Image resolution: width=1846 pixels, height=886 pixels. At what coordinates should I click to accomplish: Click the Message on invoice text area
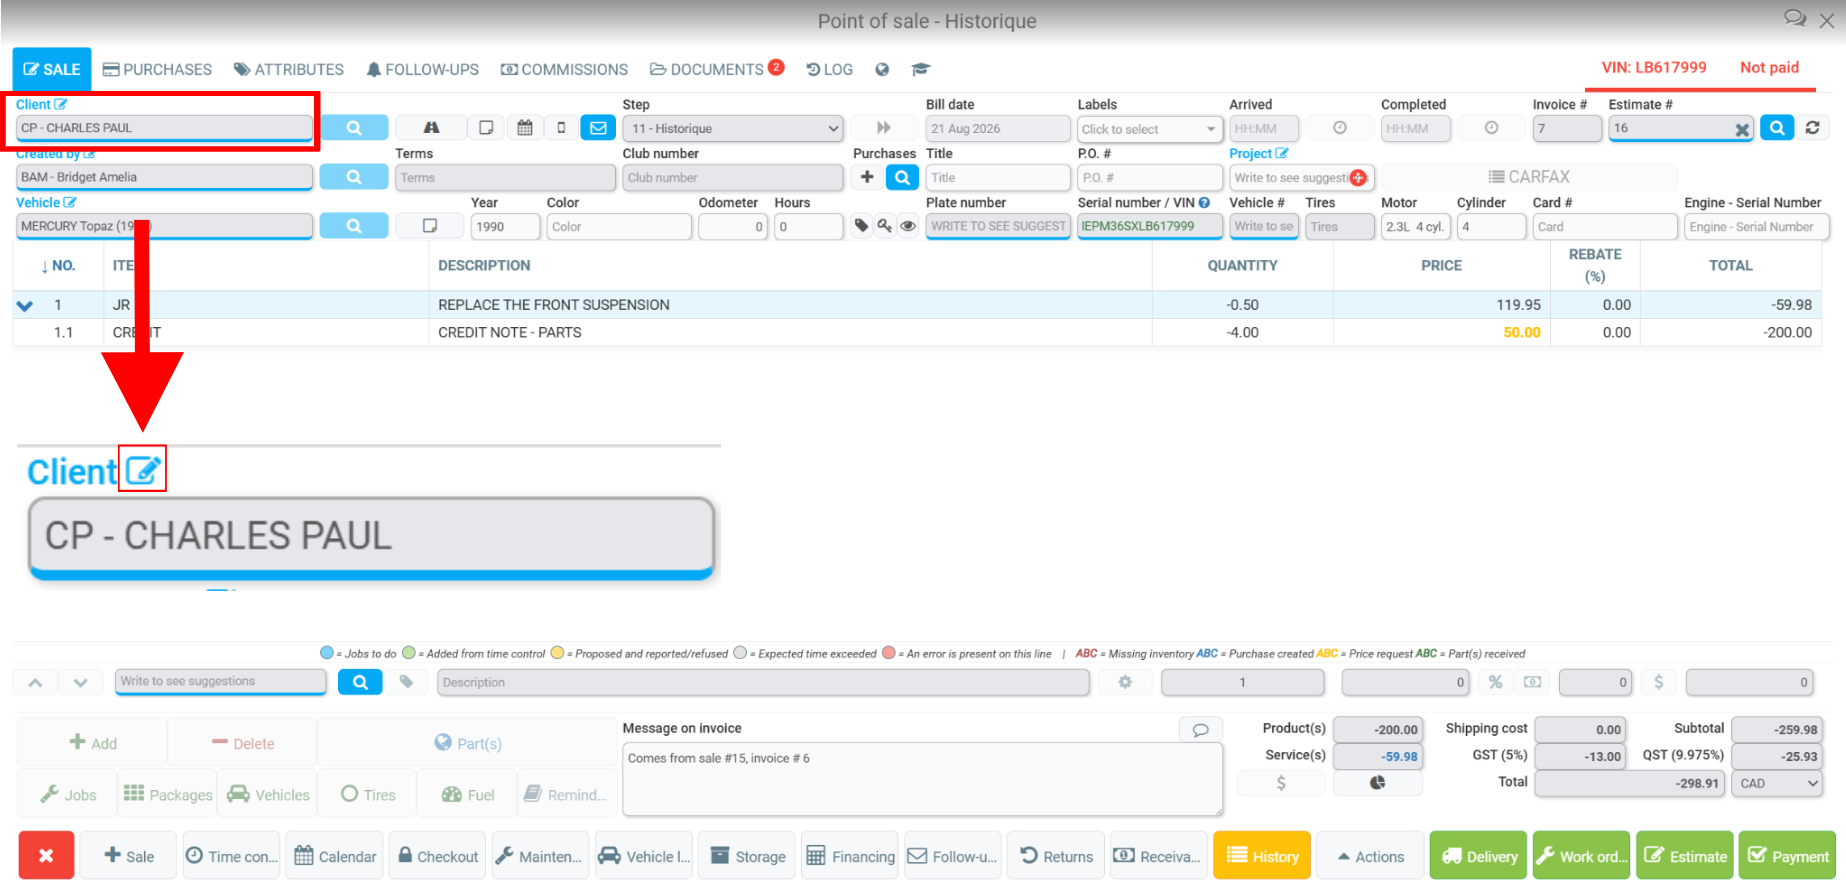(x=922, y=779)
